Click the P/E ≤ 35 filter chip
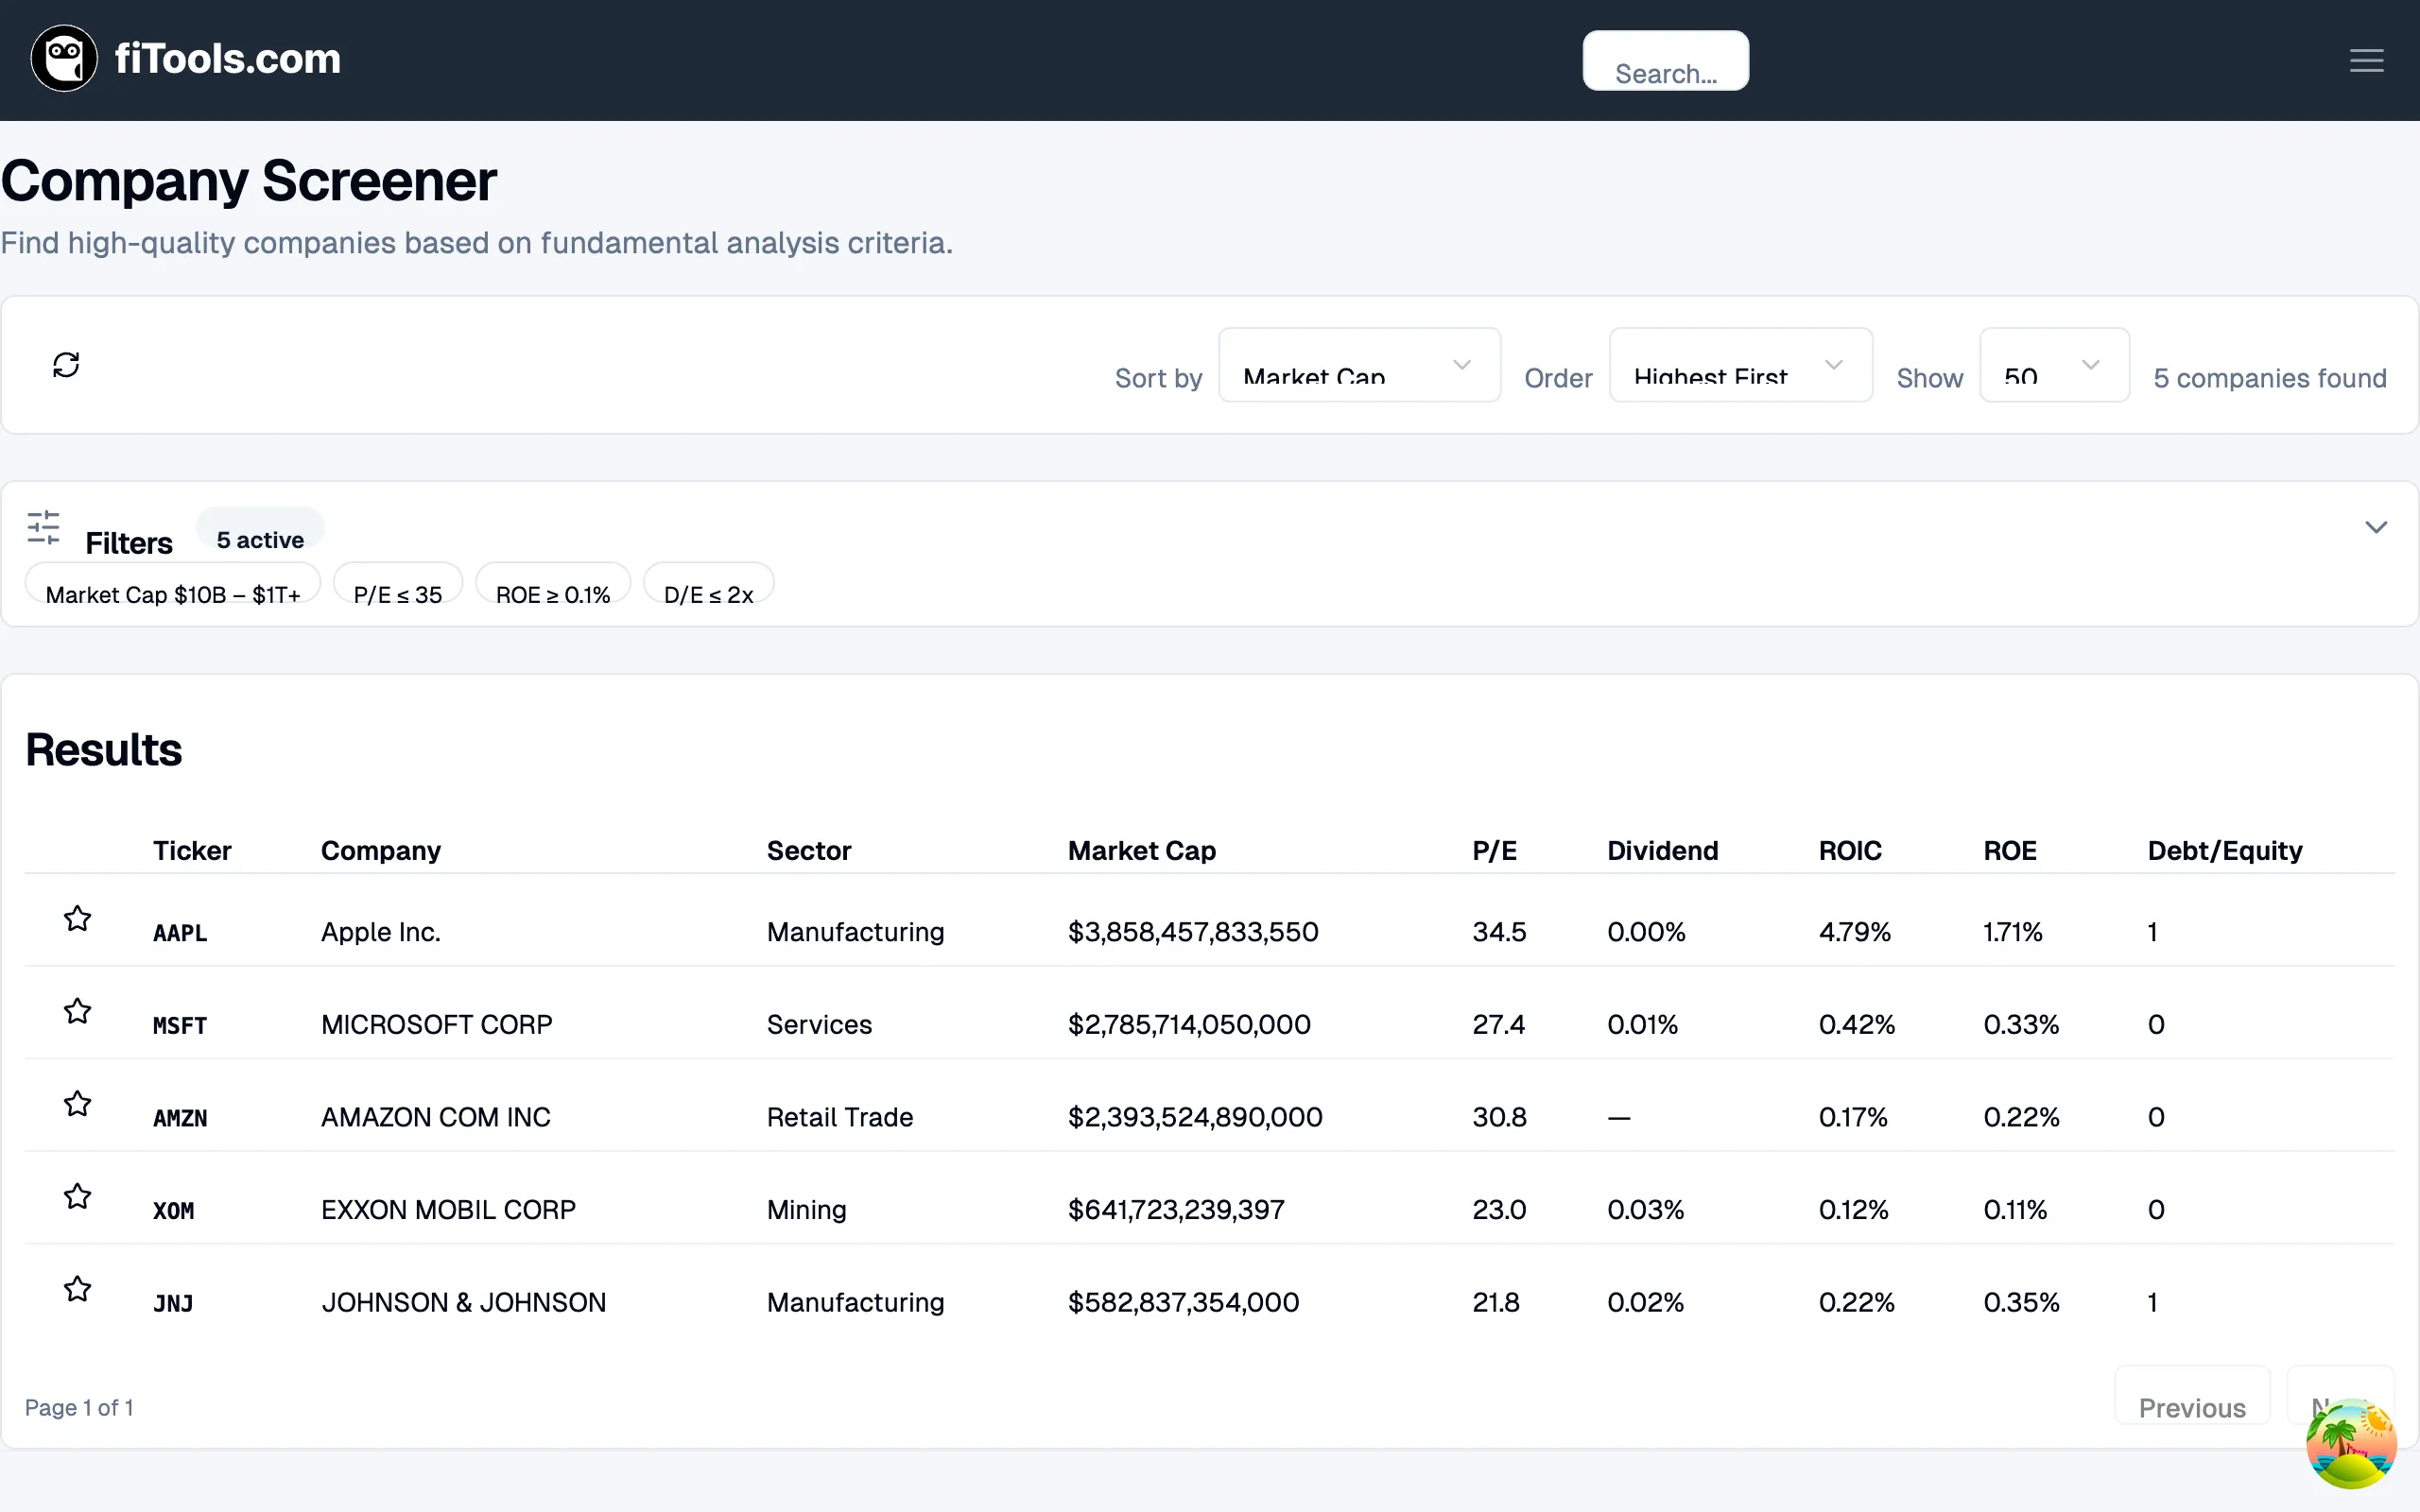Screen dimensions: 2420x1512 click(398, 584)
